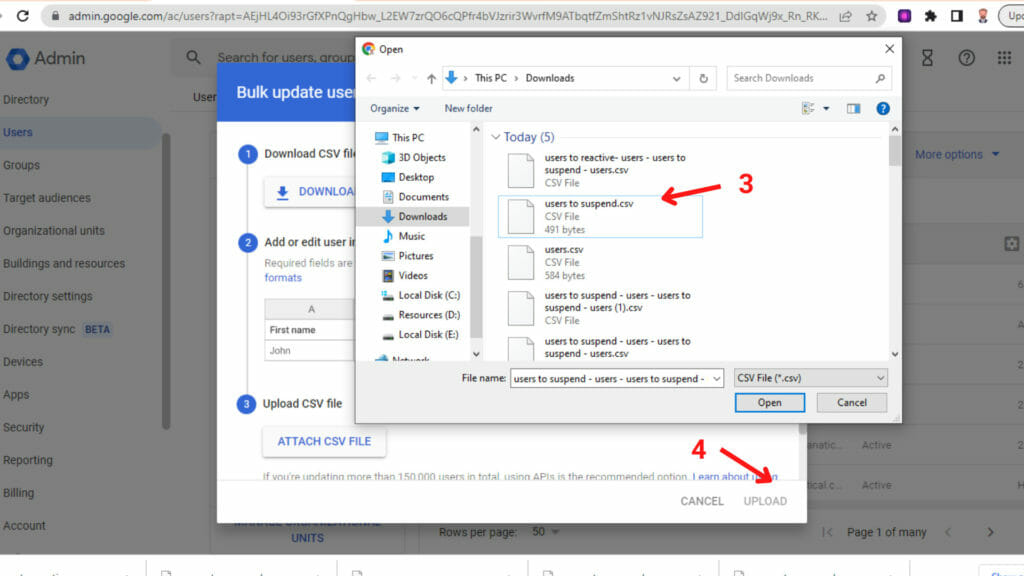Go up one folder level in the dialog
This screenshot has width=1024, height=576.
(x=432, y=78)
